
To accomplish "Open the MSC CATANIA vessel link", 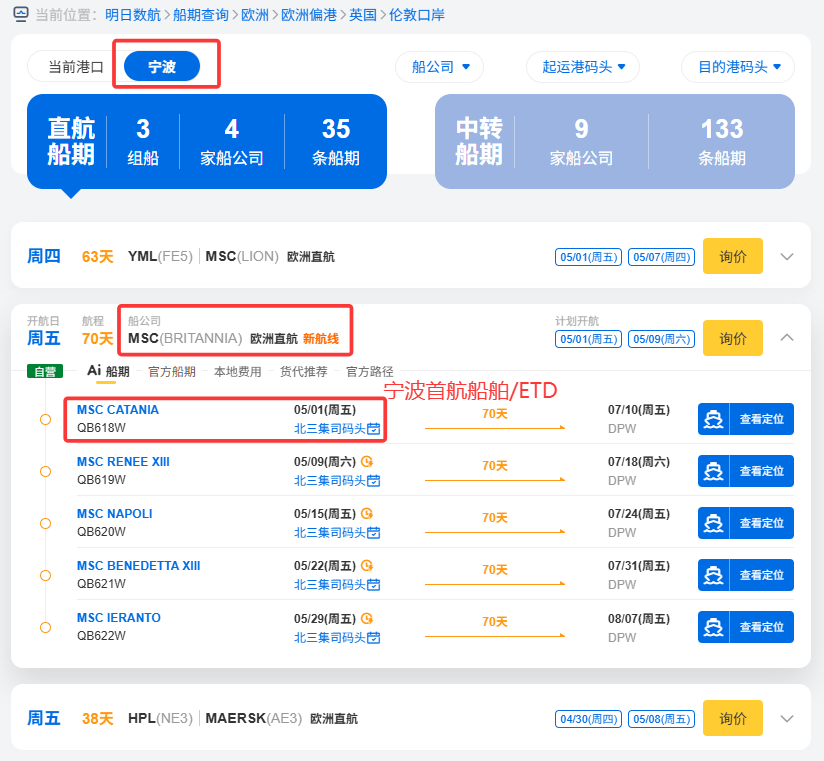I will point(118,410).
